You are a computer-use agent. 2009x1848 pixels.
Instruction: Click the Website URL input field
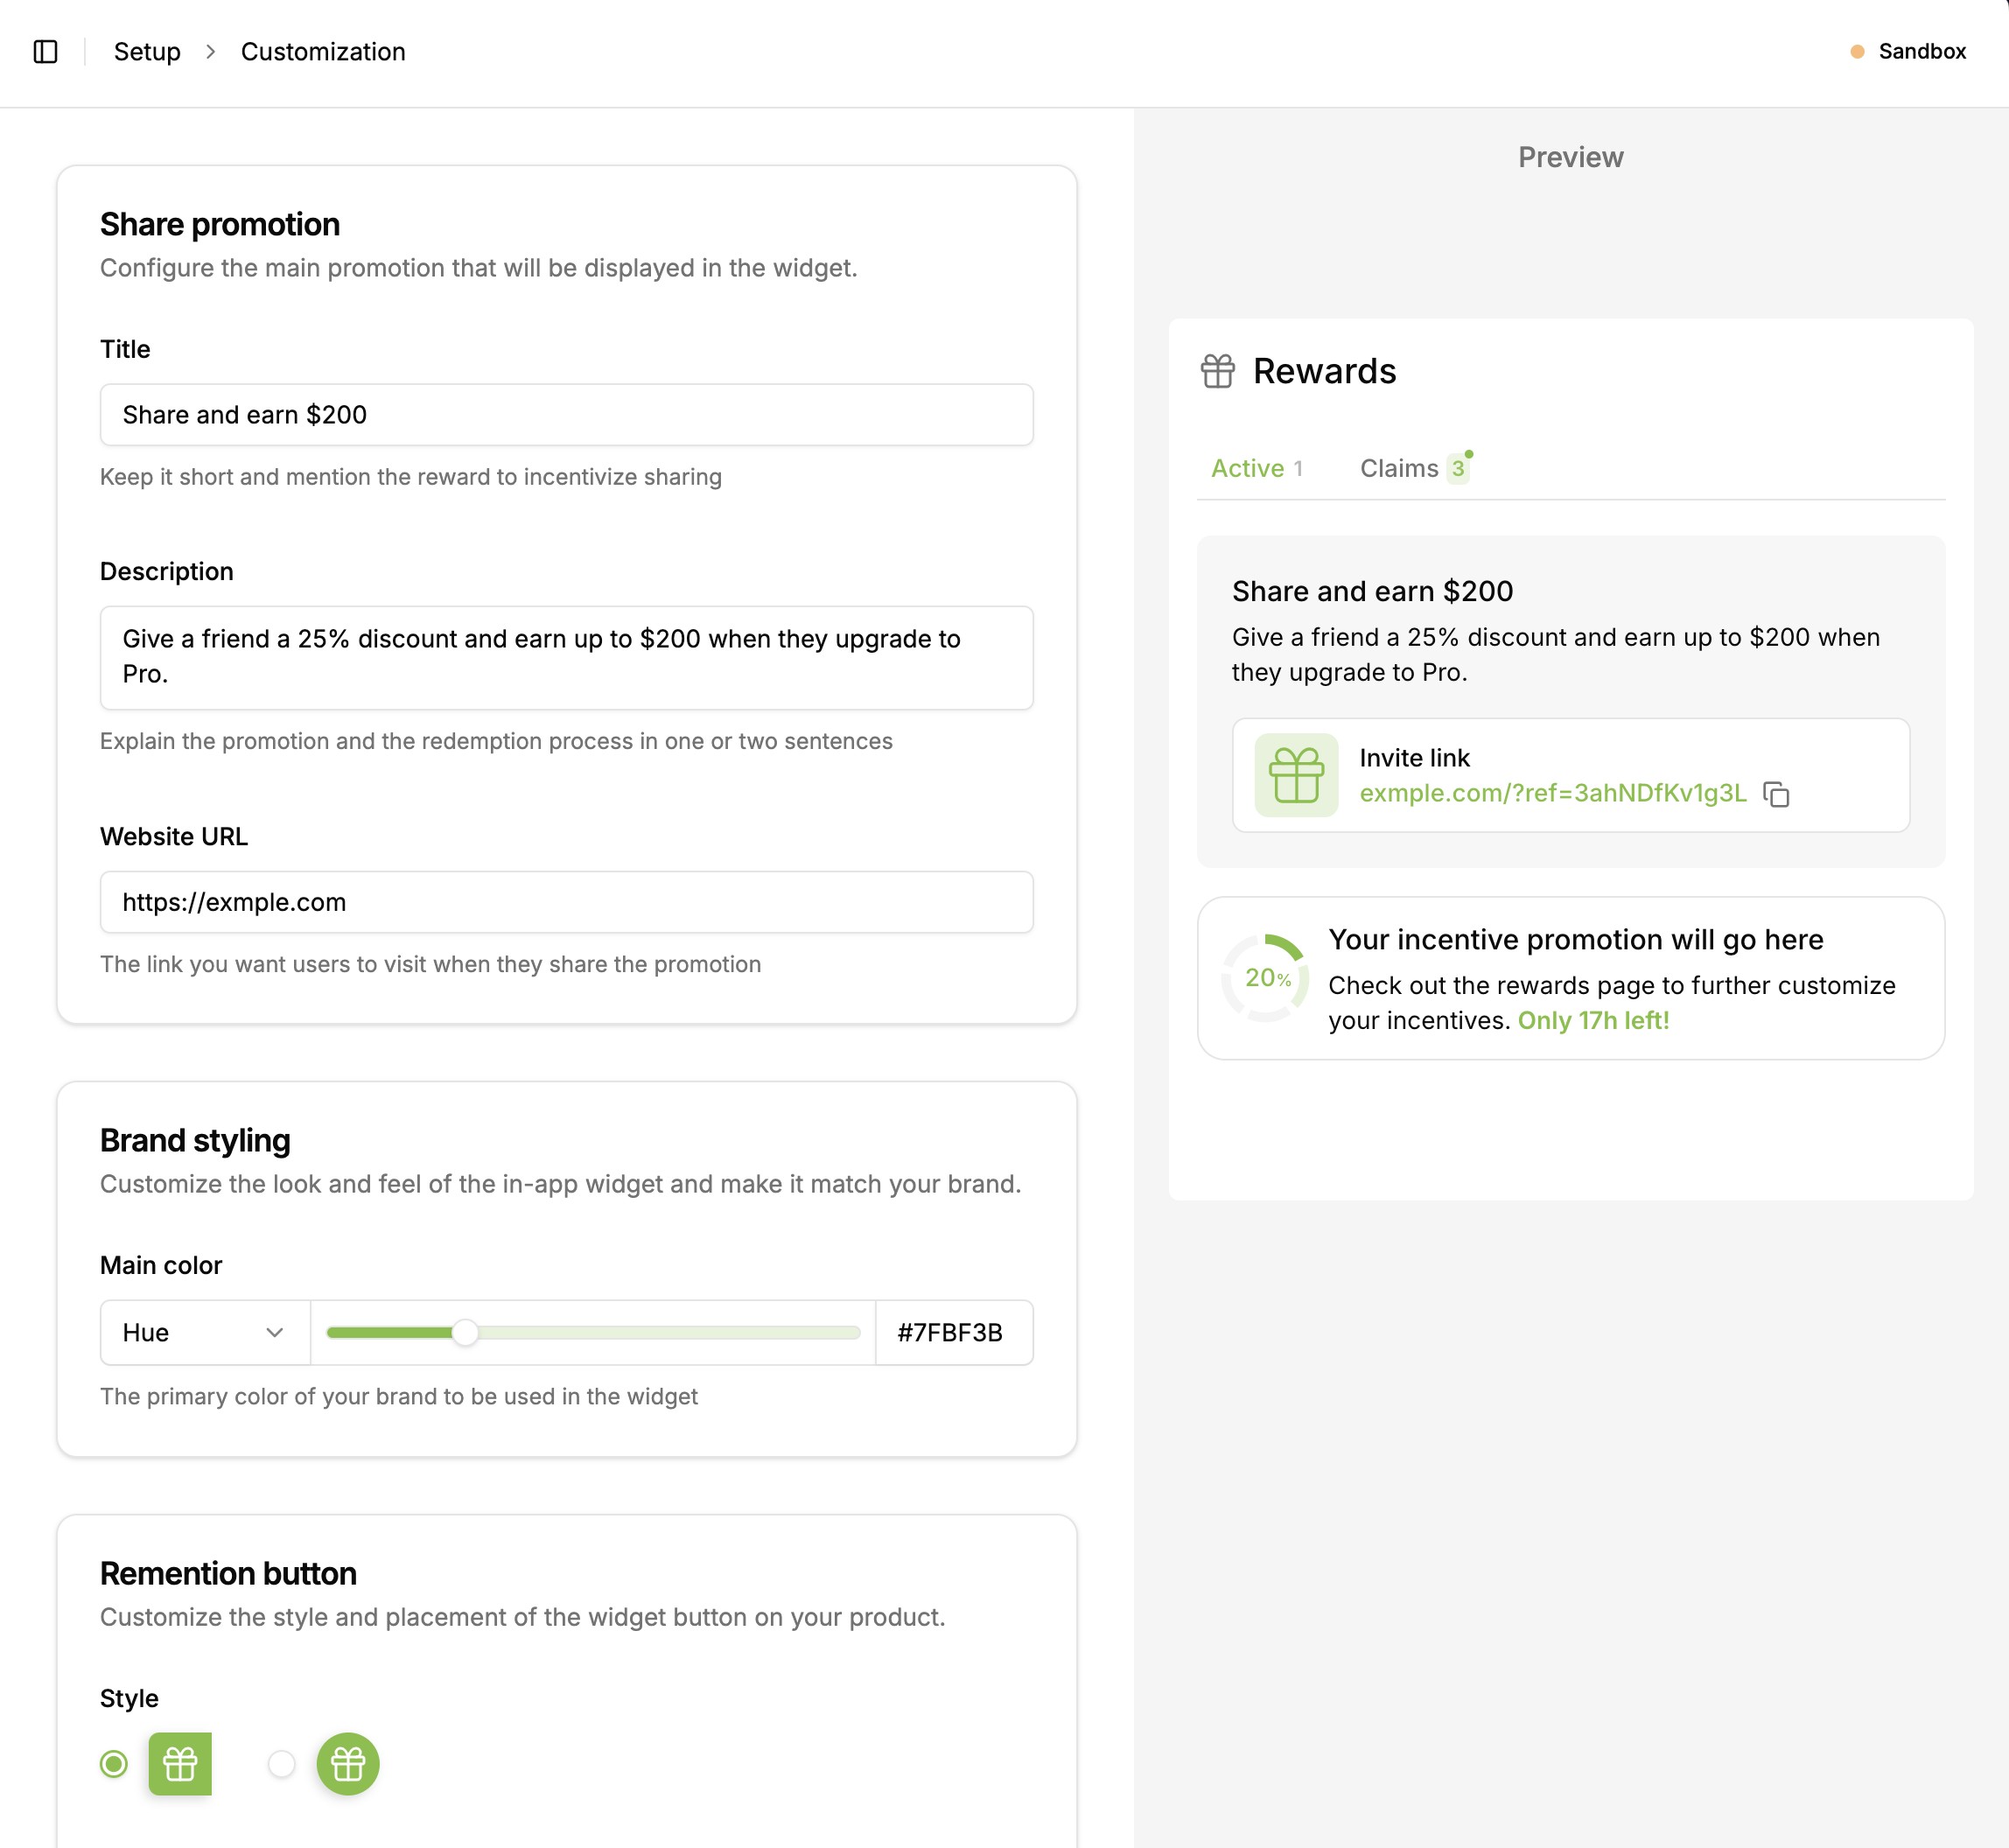coord(566,902)
